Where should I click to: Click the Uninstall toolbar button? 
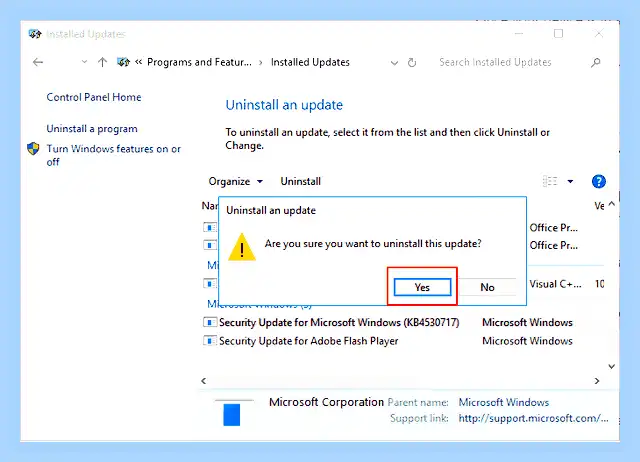point(300,181)
